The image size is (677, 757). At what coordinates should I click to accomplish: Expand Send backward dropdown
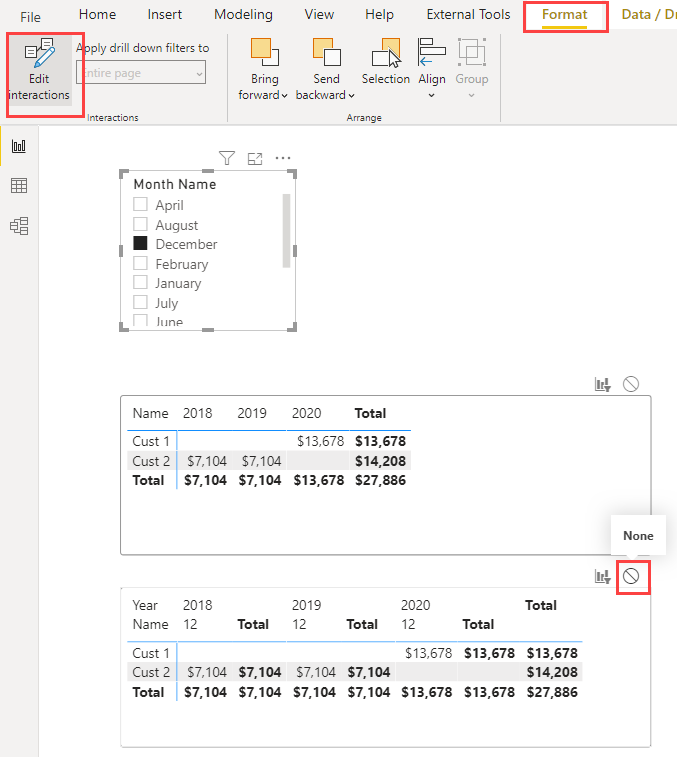(x=326, y=96)
